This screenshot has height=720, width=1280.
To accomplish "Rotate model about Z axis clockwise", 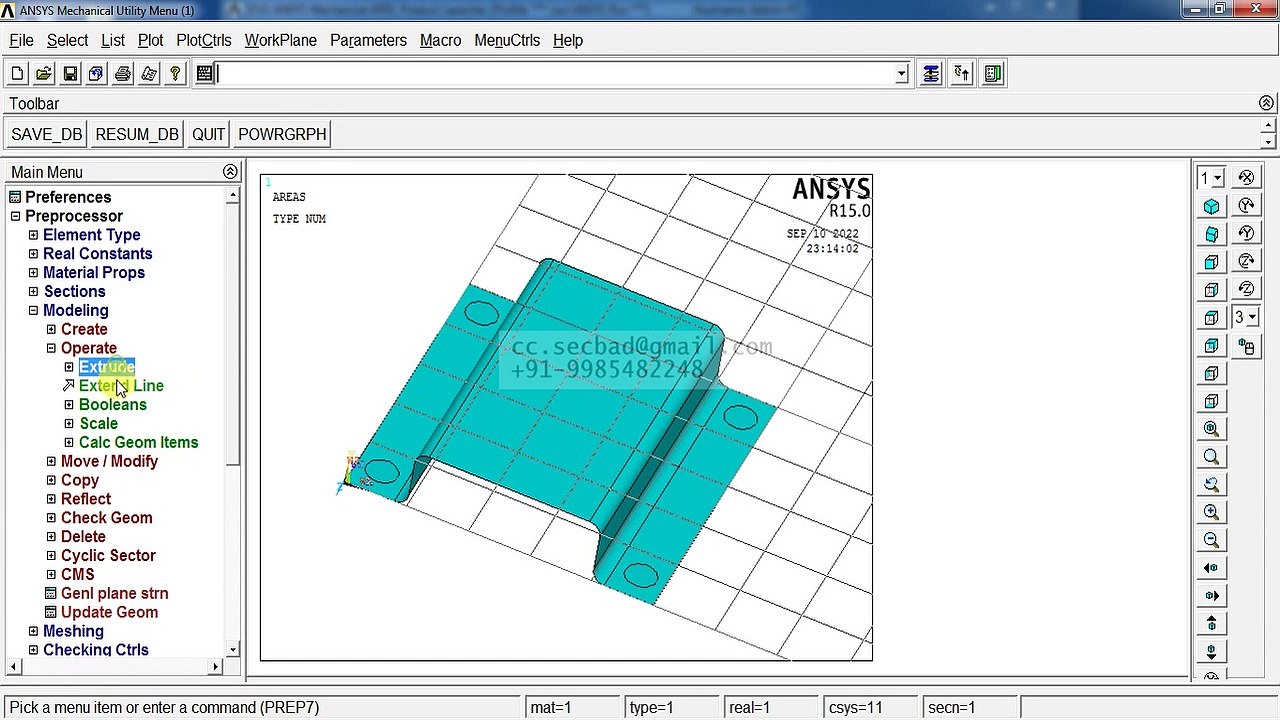I will pos(1246,262).
